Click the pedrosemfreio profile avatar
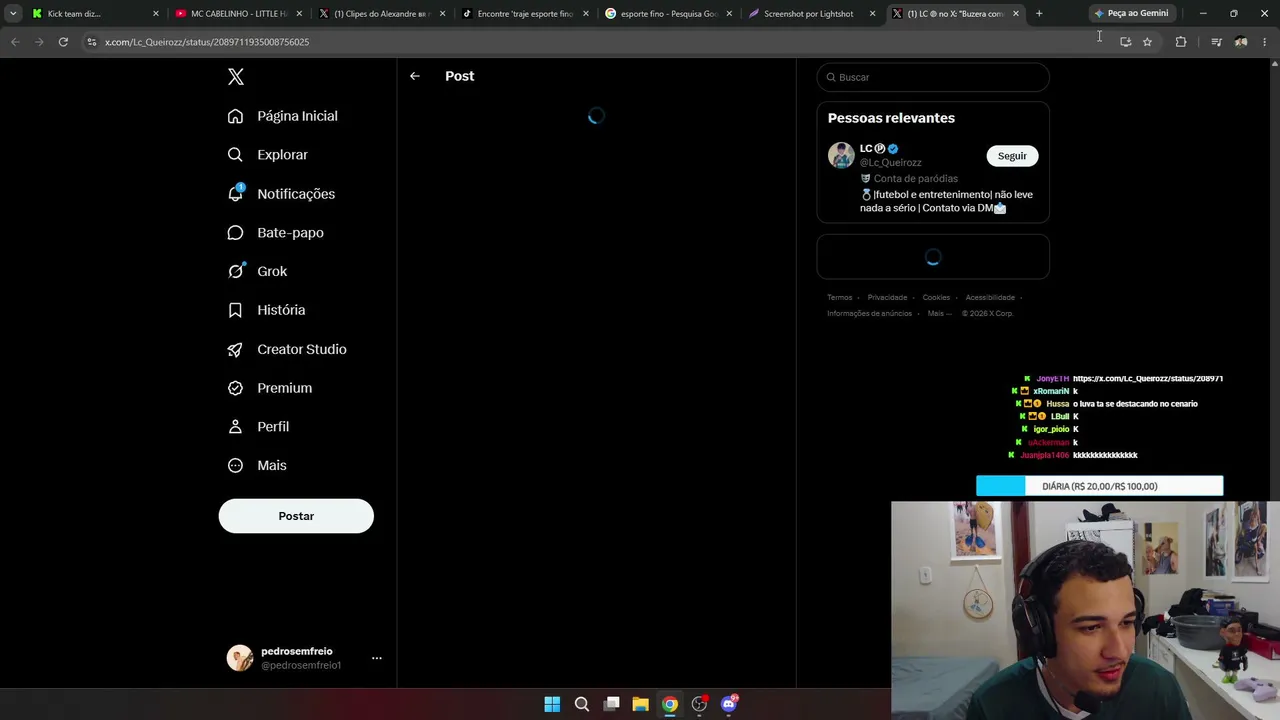1280x720 pixels. (240, 658)
